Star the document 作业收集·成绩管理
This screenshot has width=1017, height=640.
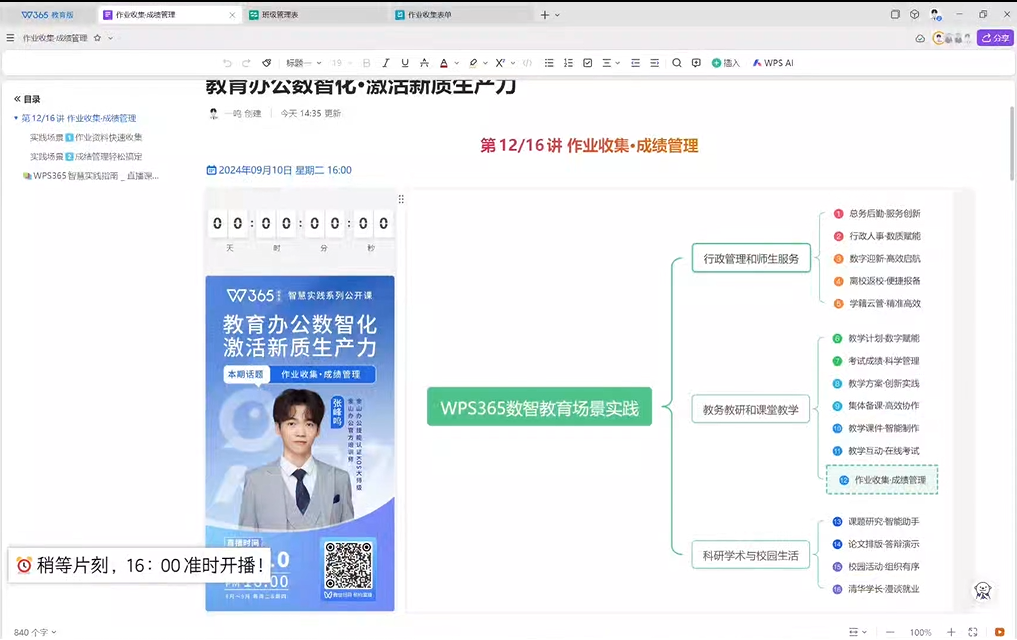pyautogui.click(x=97, y=38)
